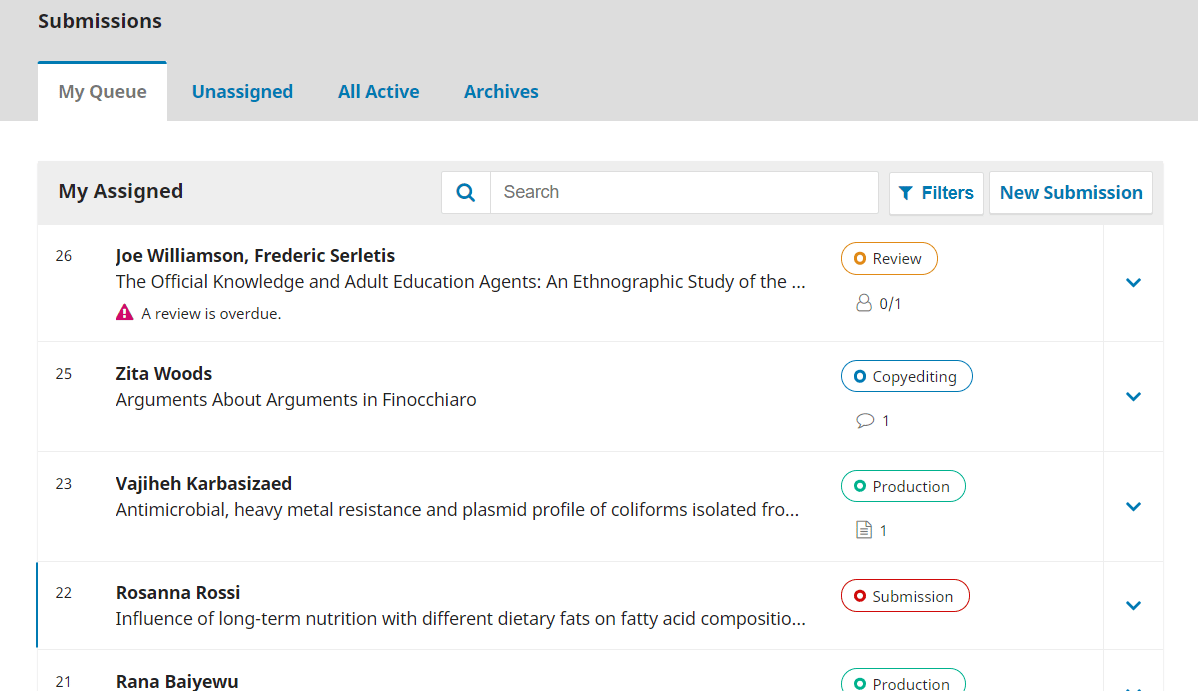Go to the Archives tab

501,92
